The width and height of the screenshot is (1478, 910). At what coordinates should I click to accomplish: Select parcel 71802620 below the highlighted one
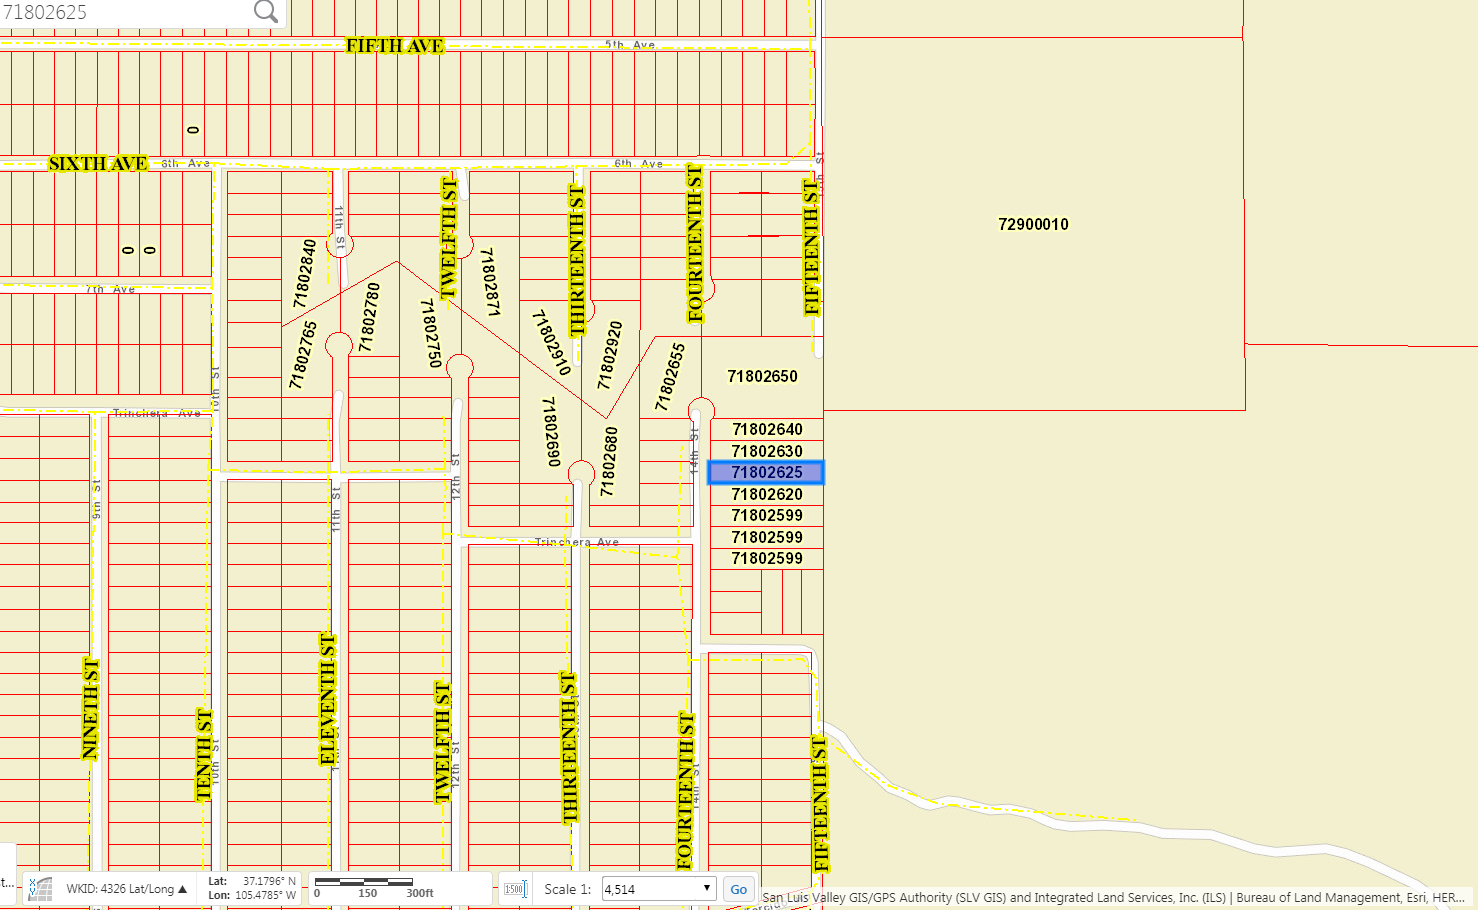coord(767,495)
